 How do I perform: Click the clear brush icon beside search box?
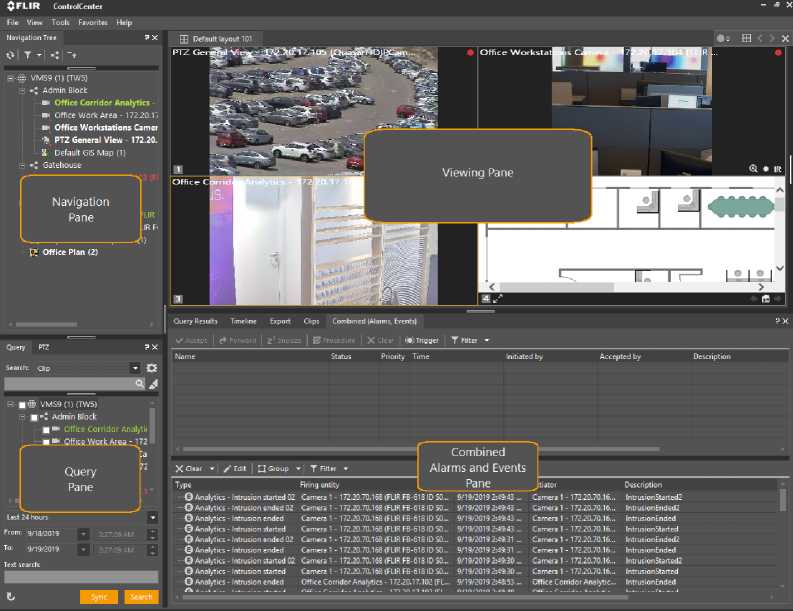pyautogui.click(x=153, y=384)
